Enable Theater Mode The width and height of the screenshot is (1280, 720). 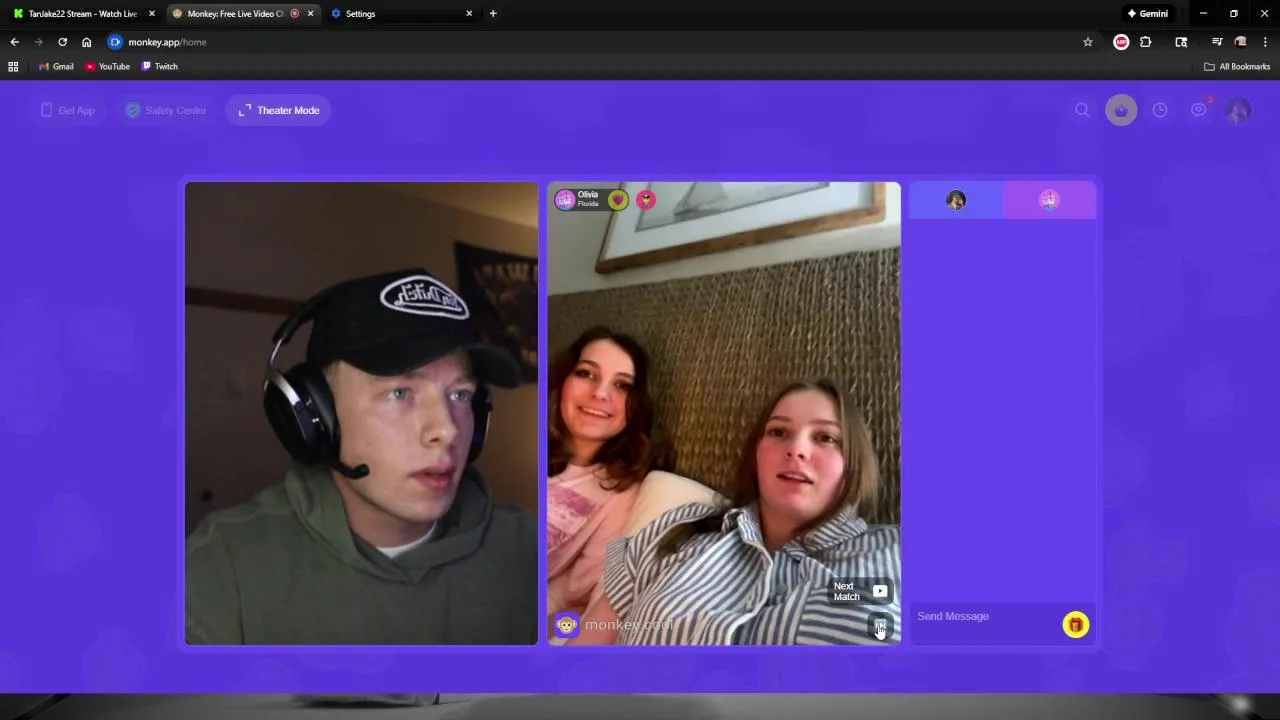pyautogui.click(x=279, y=110)
